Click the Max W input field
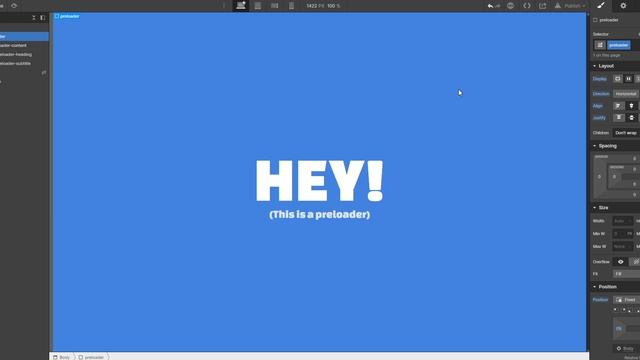The image size is (640, 360). click(622, 247)
